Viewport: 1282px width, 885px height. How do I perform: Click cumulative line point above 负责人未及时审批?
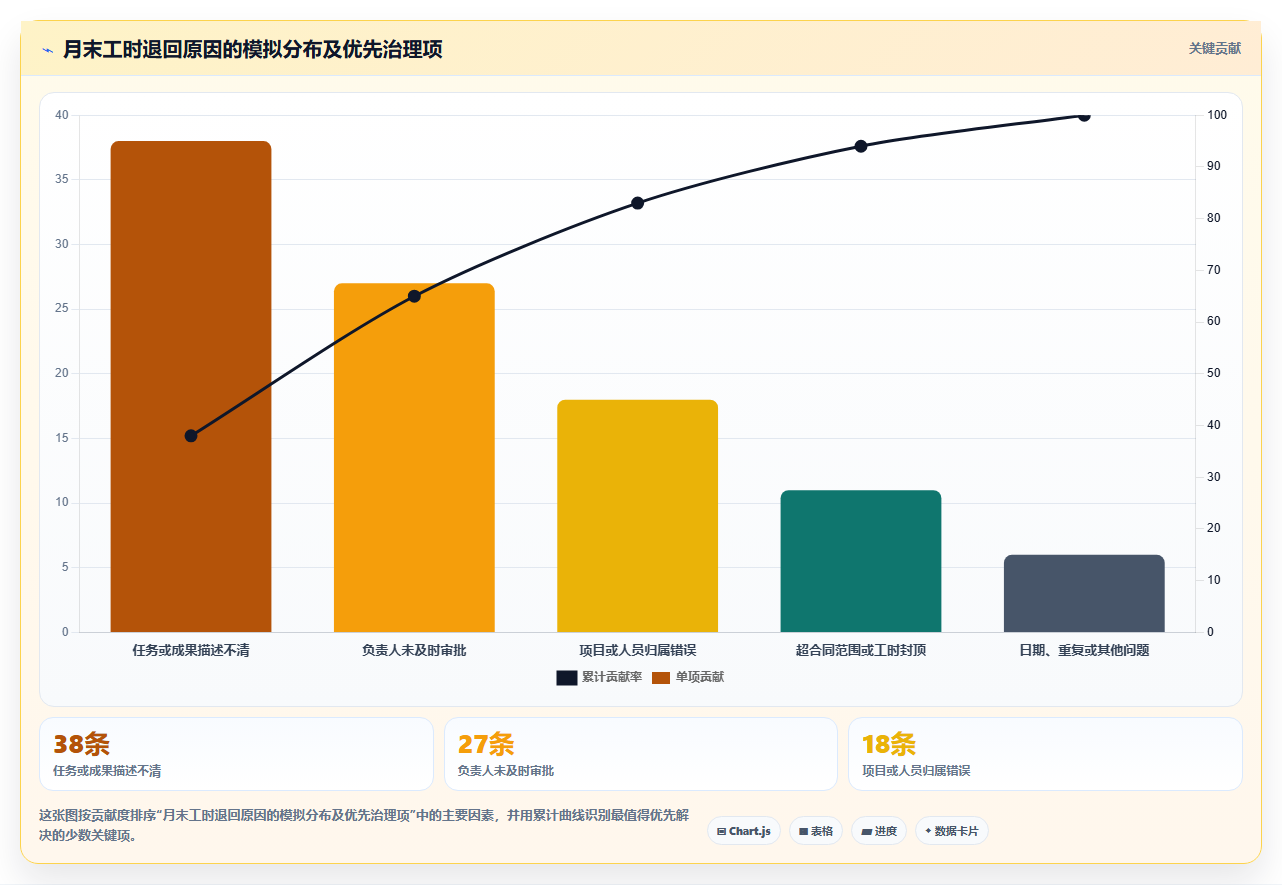pos(414,296)
